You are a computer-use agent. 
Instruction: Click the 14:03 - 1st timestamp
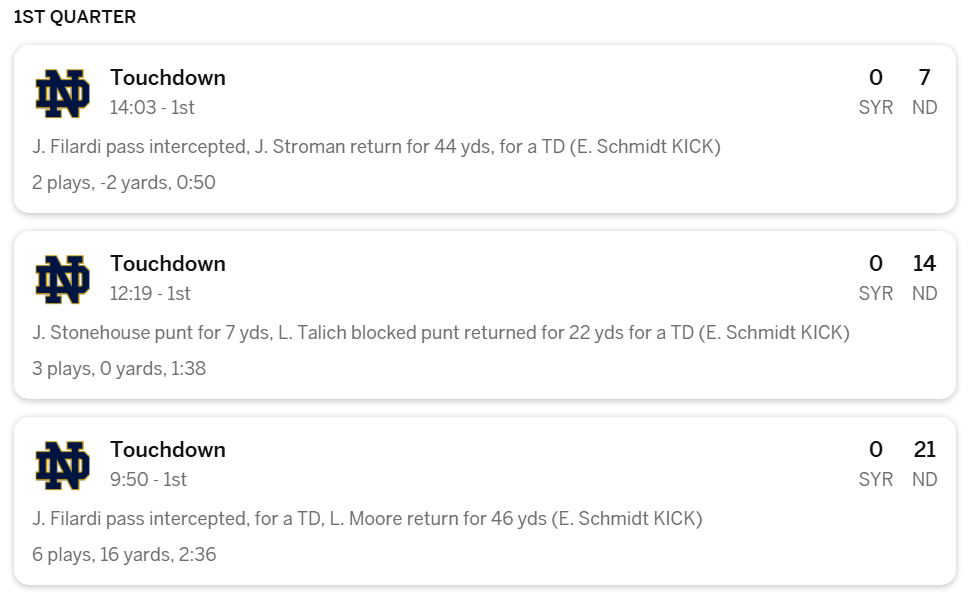coord(152,107)
